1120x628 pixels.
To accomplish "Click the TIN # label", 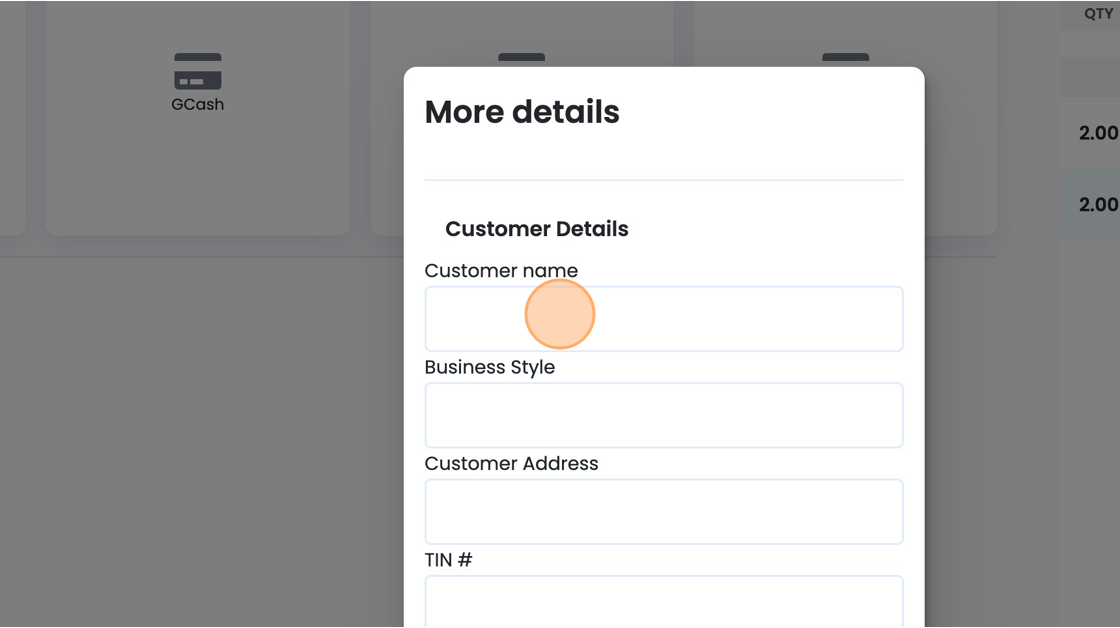I will [449, 560].
